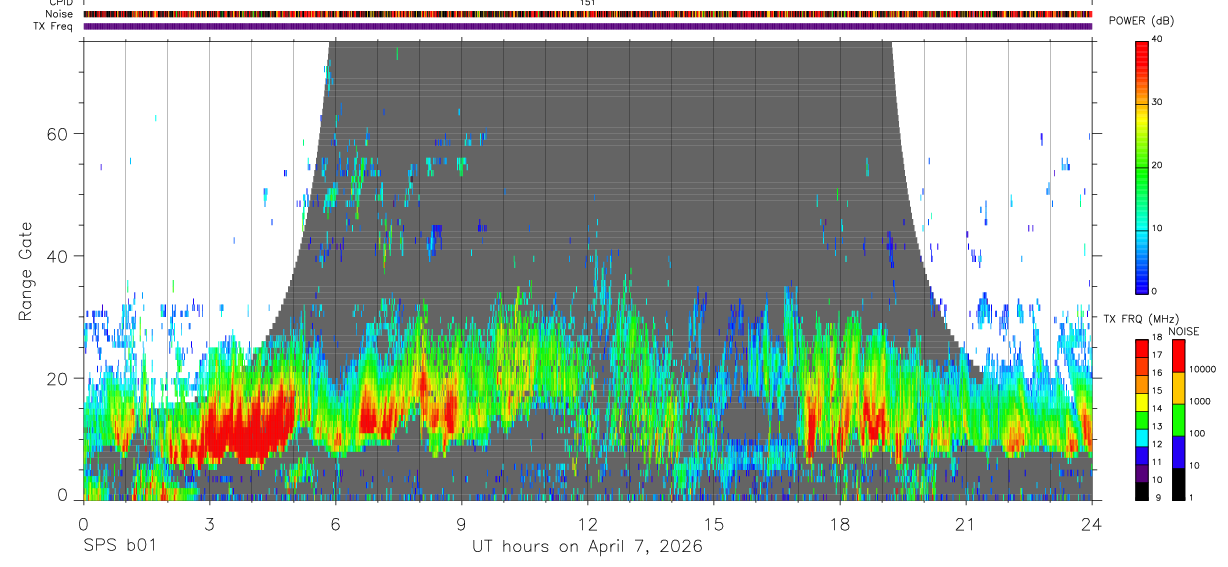Click the 60 range gate tick label
This screenshot has width=1228, height=567.
pyautogui.click(x=57, y=133)
